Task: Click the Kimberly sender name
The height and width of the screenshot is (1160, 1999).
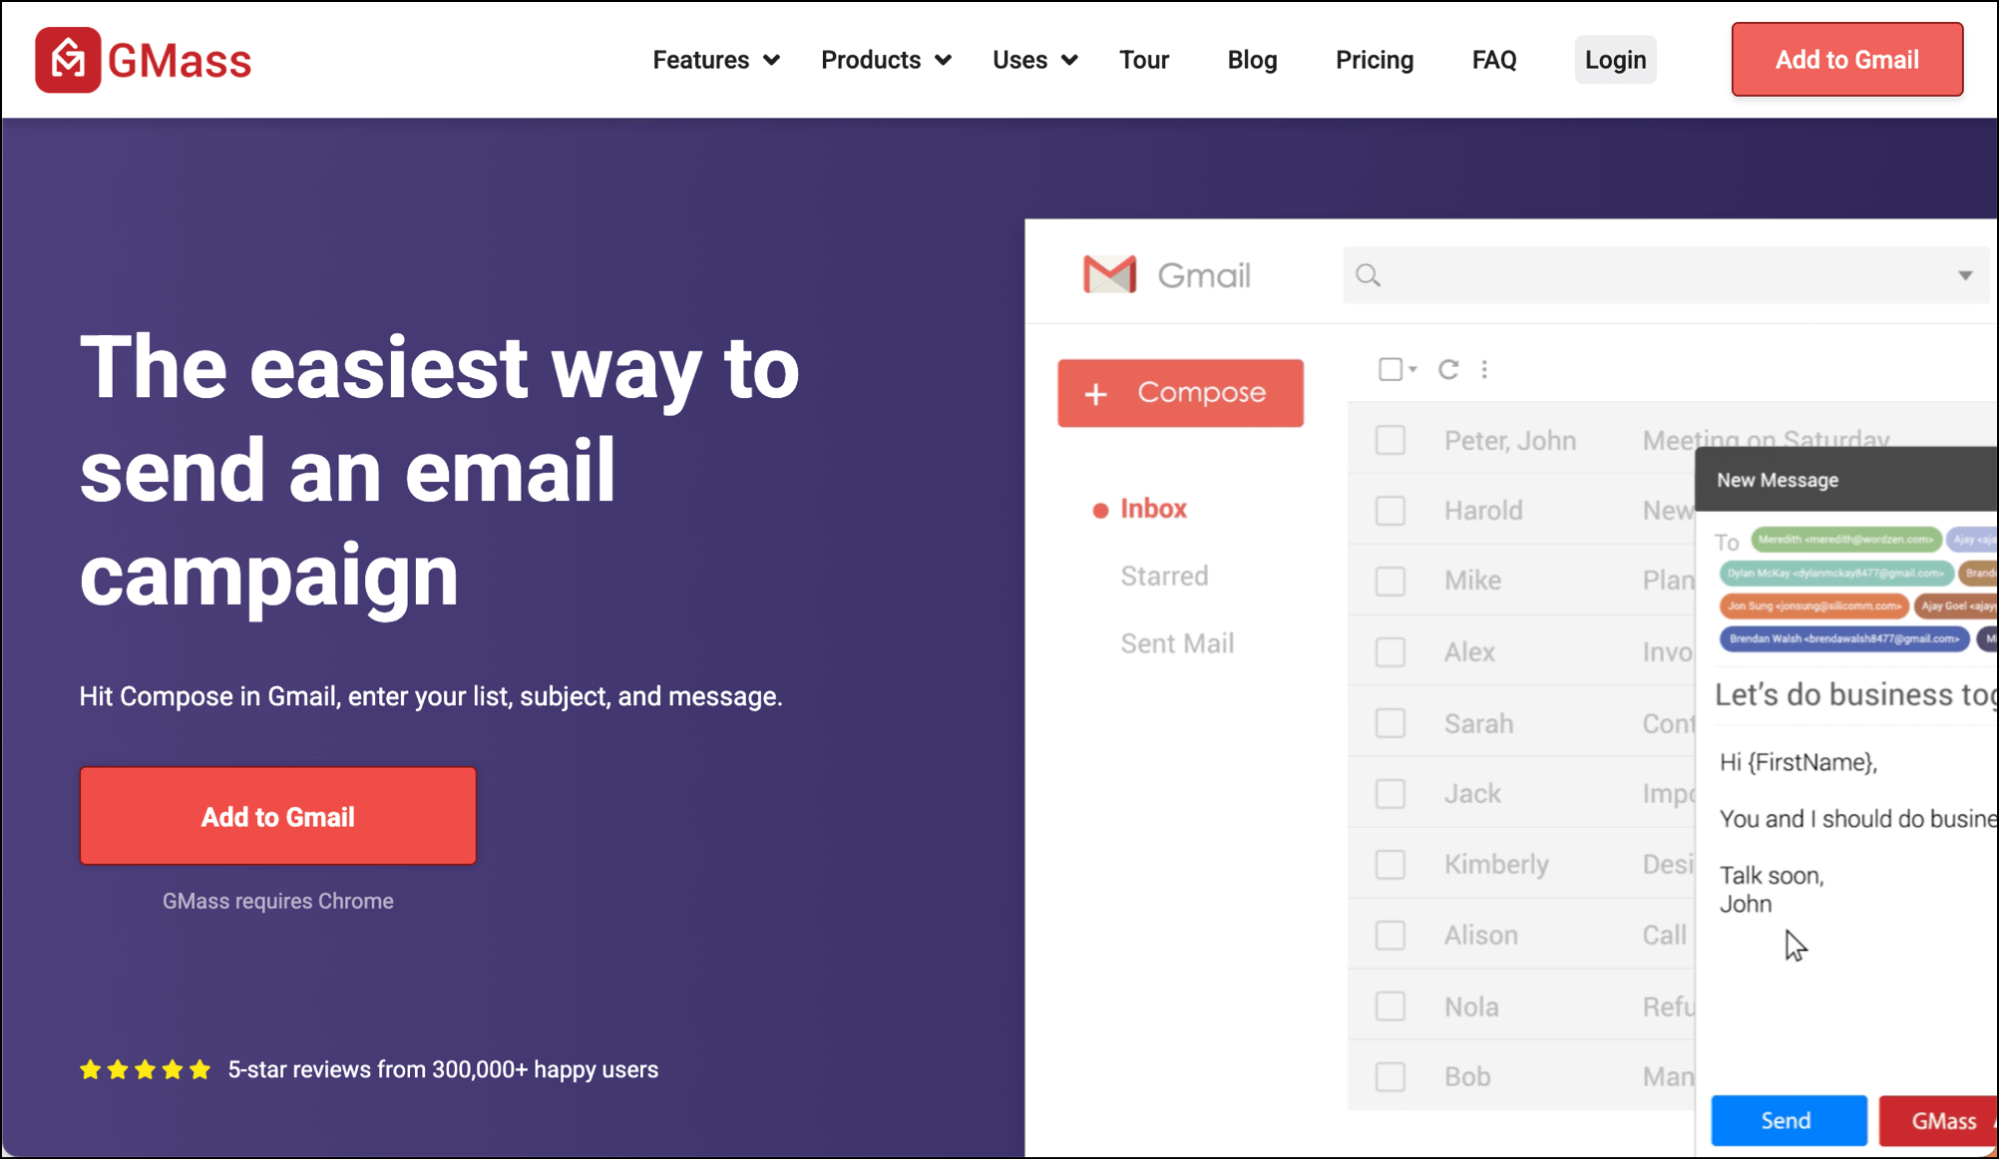Action: (x=1496, y=864)
